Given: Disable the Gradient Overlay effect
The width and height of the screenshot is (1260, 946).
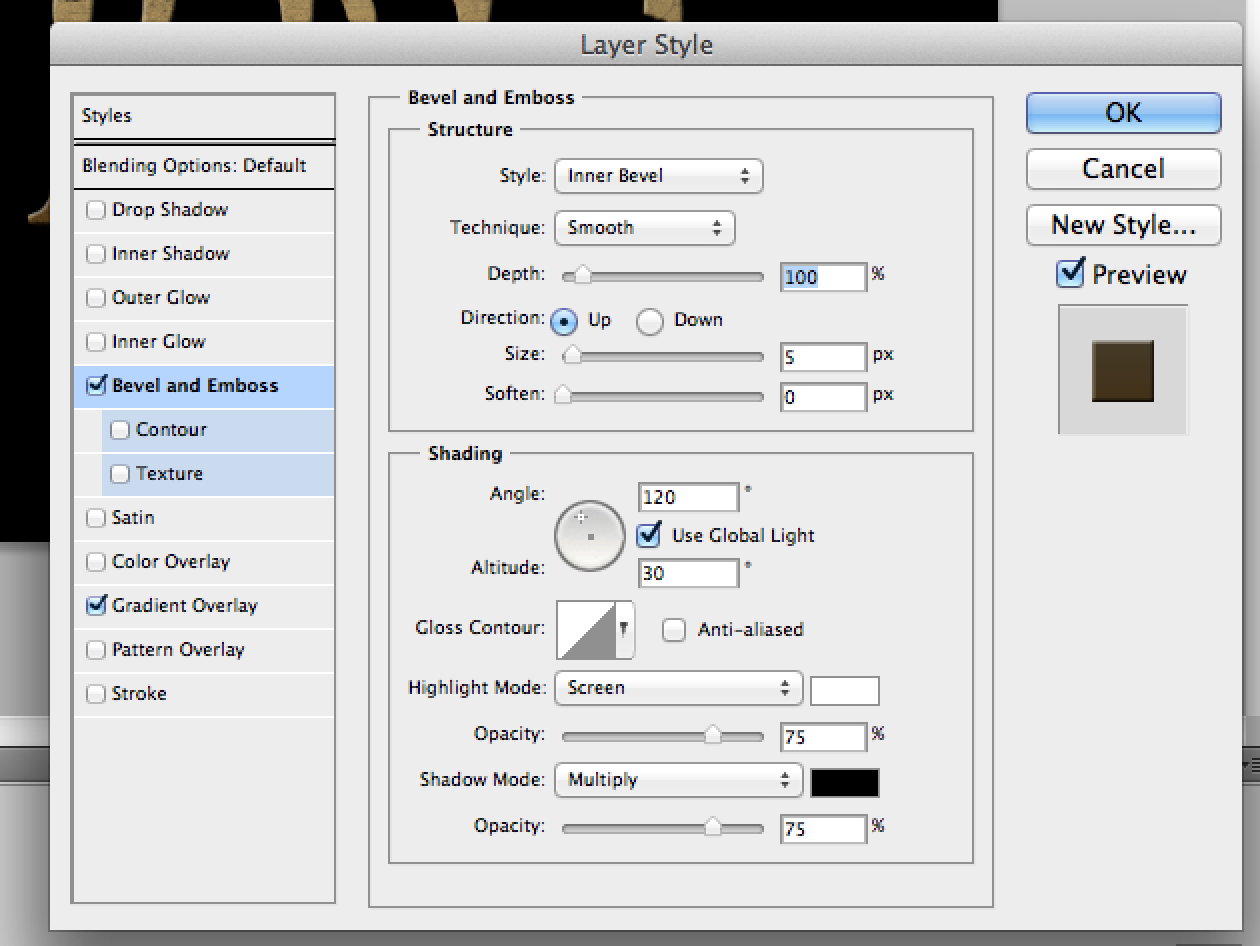Looking at the screenshot, I should (95, 605).
